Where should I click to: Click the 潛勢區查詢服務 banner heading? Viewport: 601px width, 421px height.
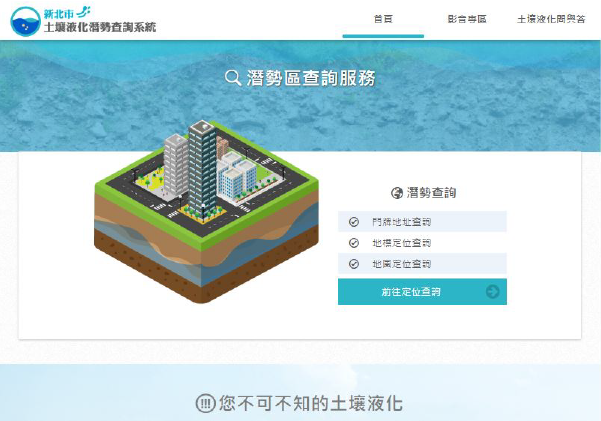pyautogui.click(x=310, y=78)
